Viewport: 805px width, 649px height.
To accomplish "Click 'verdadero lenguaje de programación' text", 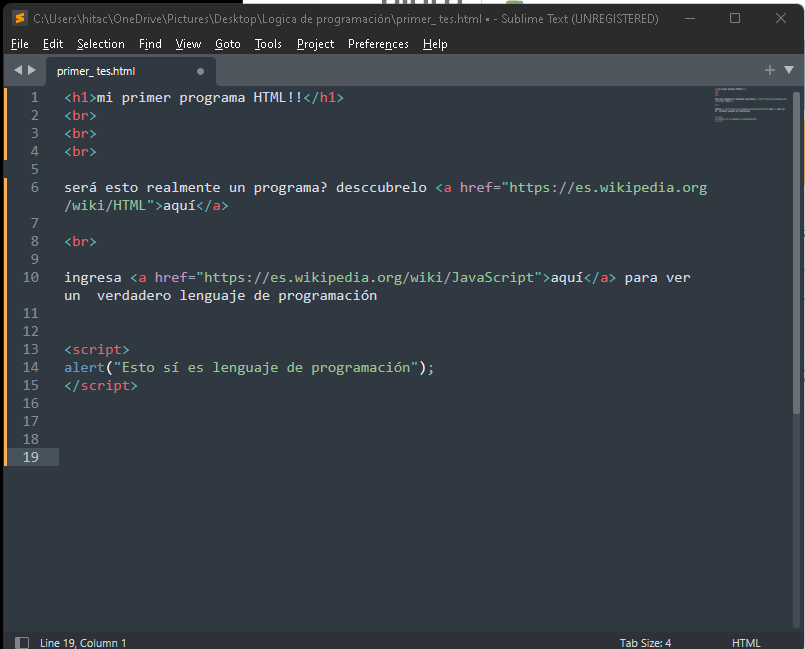I will coord(237,296).
